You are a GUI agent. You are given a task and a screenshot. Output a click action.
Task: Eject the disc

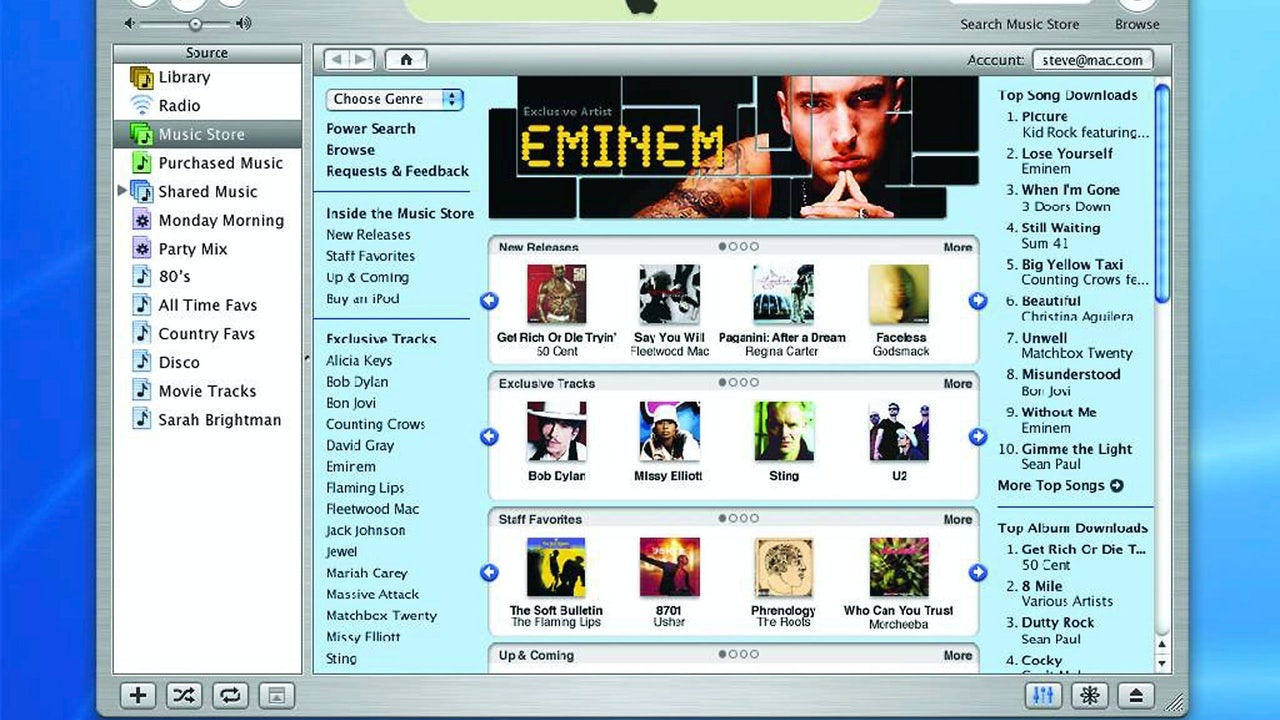[x=1136, y=694]
